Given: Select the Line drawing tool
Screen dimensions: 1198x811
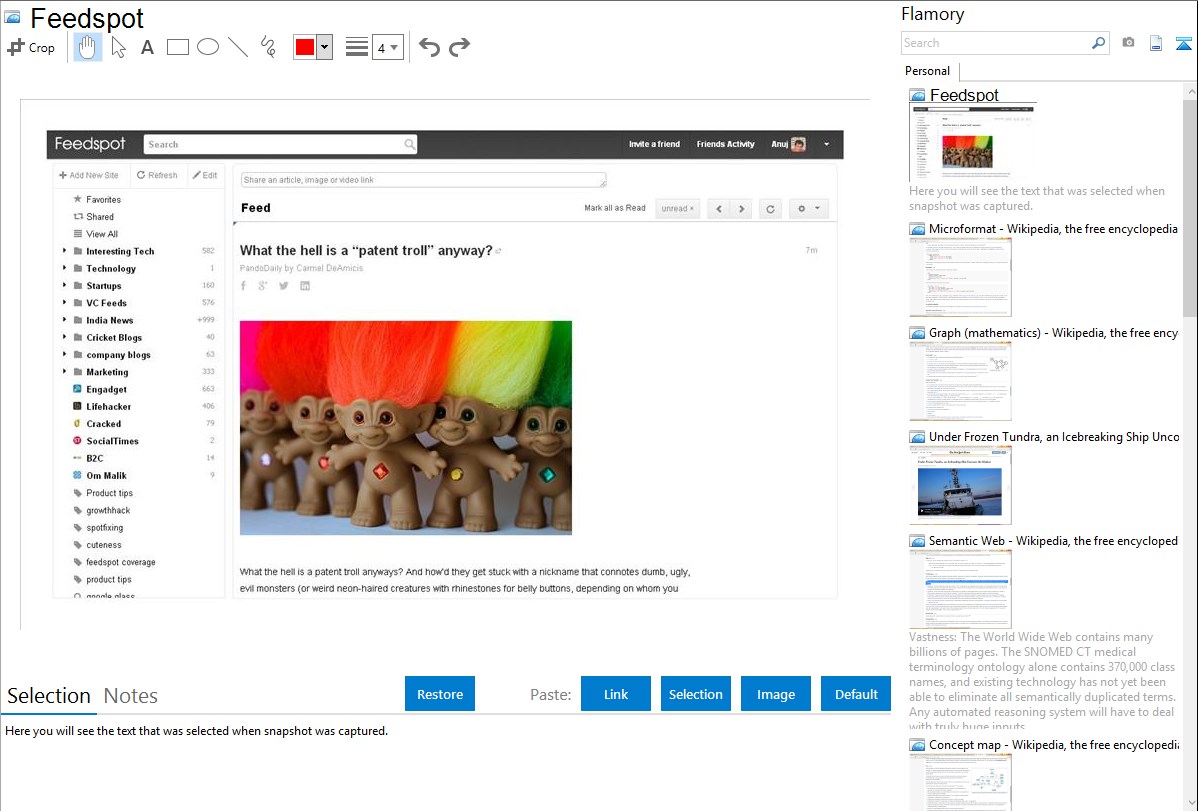Looking at the screenshot, I should pyautogui.click(x=238, y=47).
